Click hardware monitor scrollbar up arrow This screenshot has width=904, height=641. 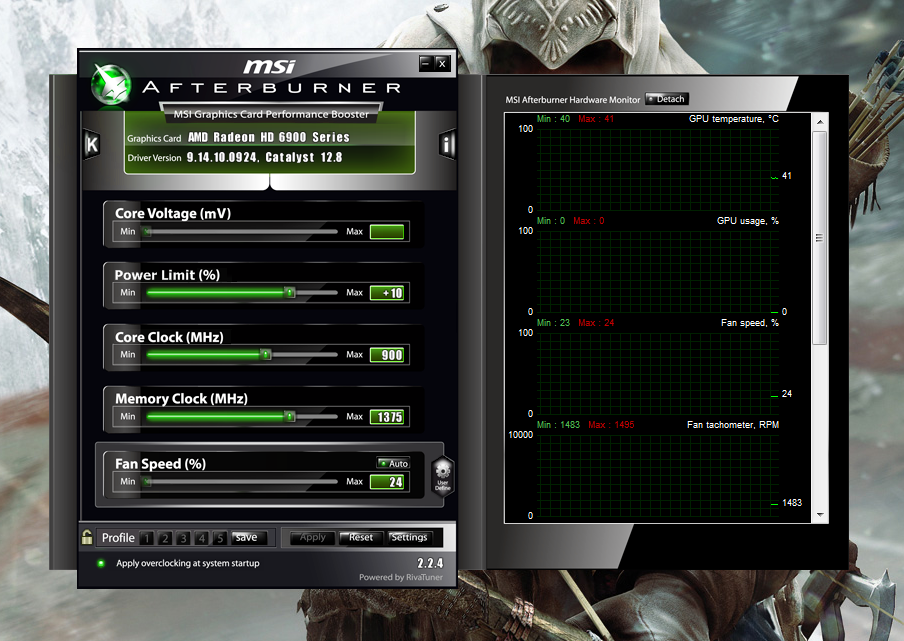click(820, 122)
